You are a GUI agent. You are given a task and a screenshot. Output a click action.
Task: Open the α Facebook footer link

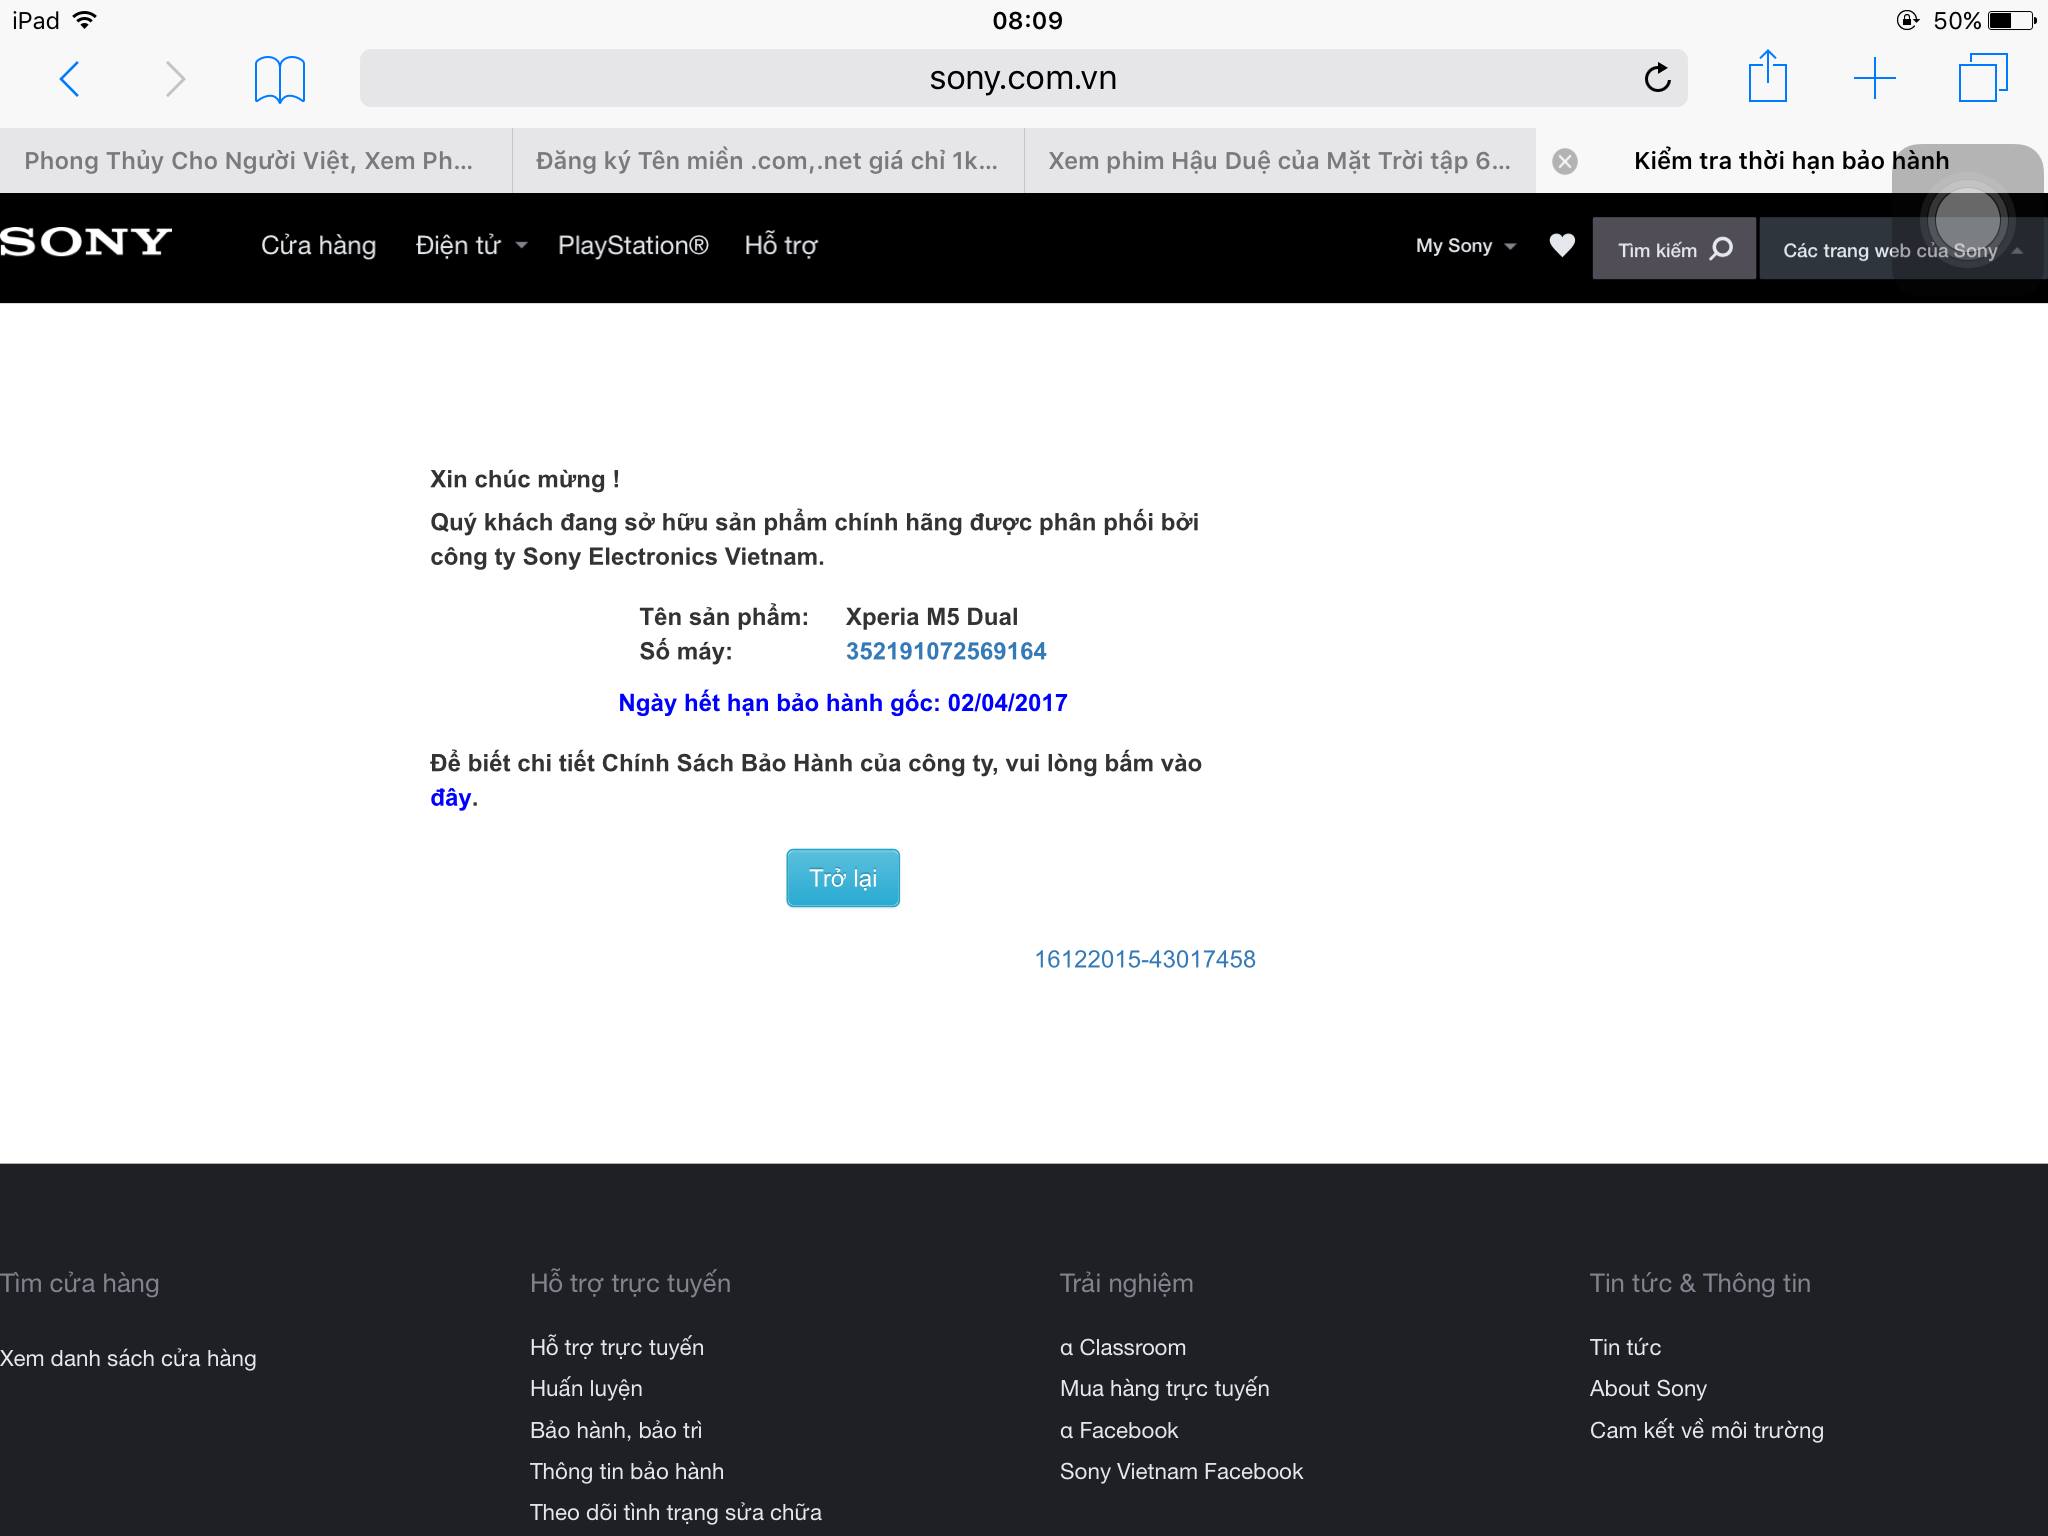coord(1119,1430)
